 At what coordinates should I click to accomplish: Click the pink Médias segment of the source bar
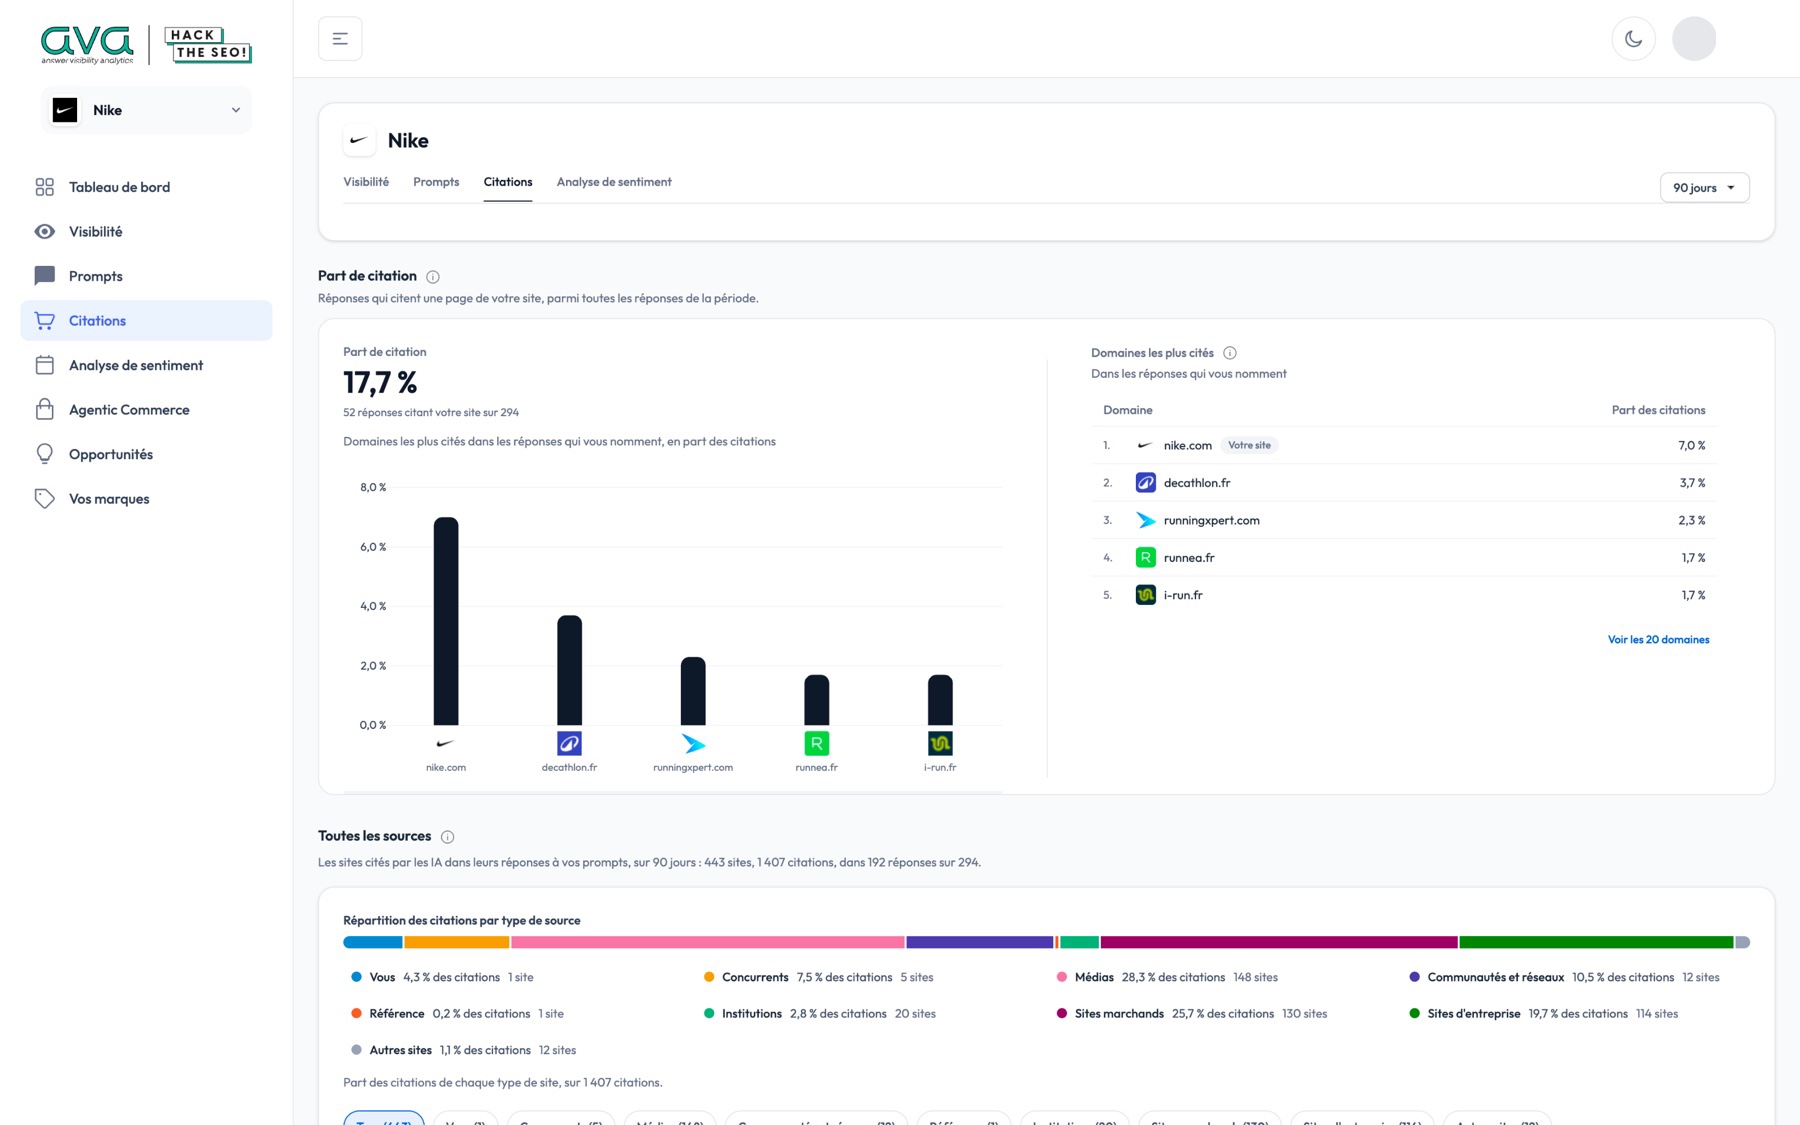[708, 942]
